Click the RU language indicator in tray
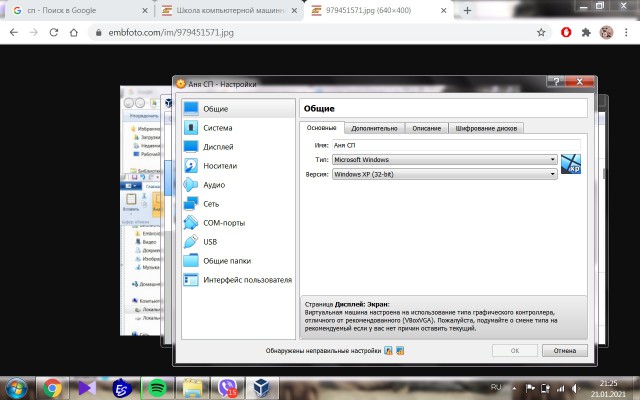 (496, 387)
